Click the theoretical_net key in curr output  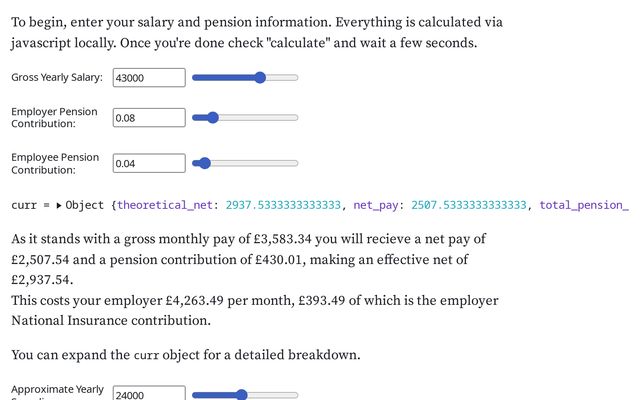coord(167,206)
